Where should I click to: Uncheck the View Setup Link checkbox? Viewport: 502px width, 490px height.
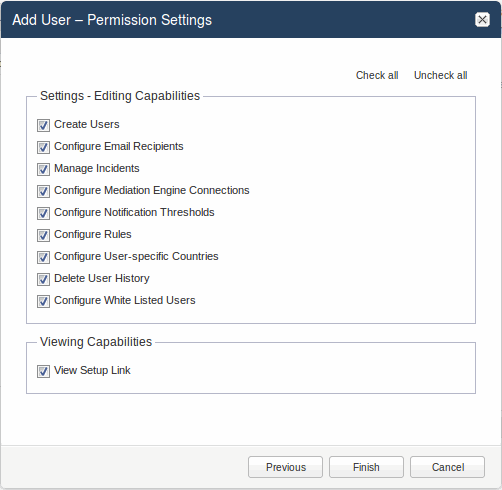click(x=43, y=371)
